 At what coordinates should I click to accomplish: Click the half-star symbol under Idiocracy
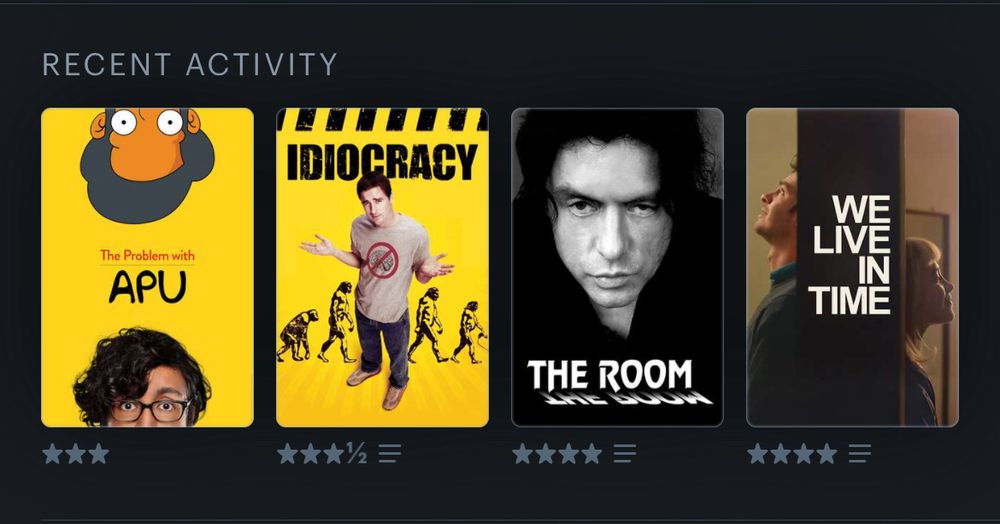[357, 454]
